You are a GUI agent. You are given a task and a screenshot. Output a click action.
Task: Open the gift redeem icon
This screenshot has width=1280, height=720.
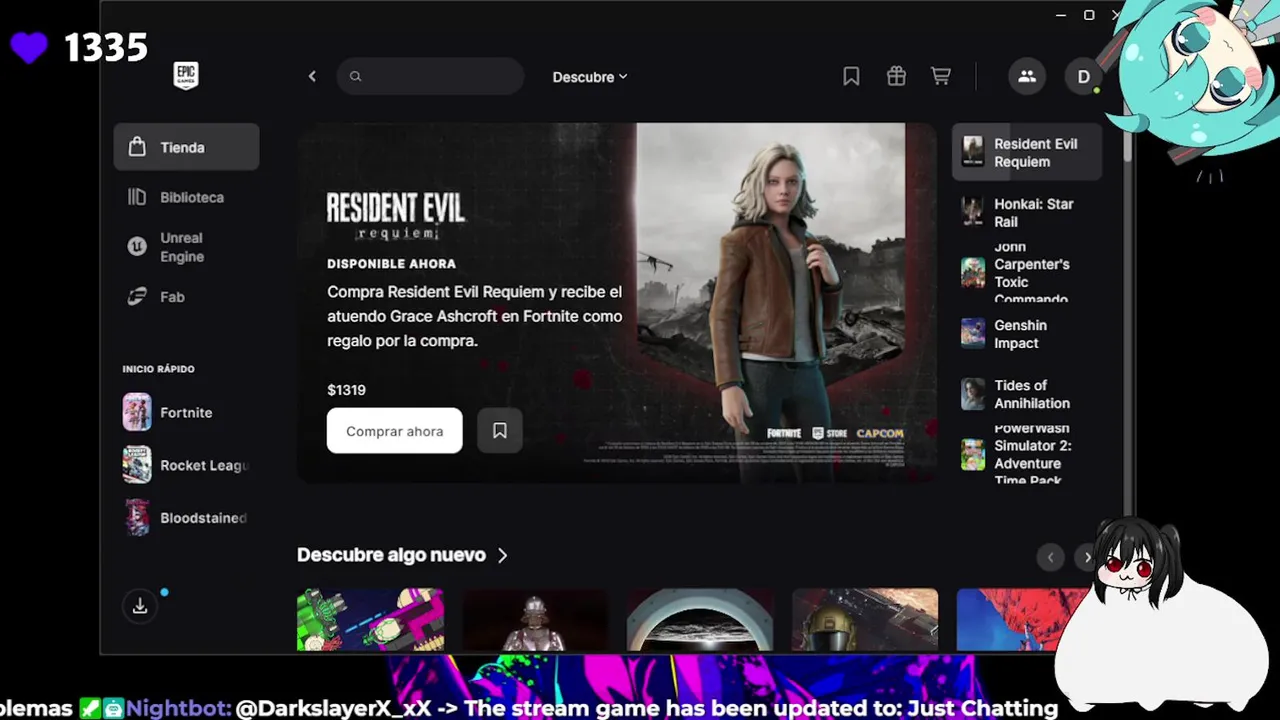(896, 76)
